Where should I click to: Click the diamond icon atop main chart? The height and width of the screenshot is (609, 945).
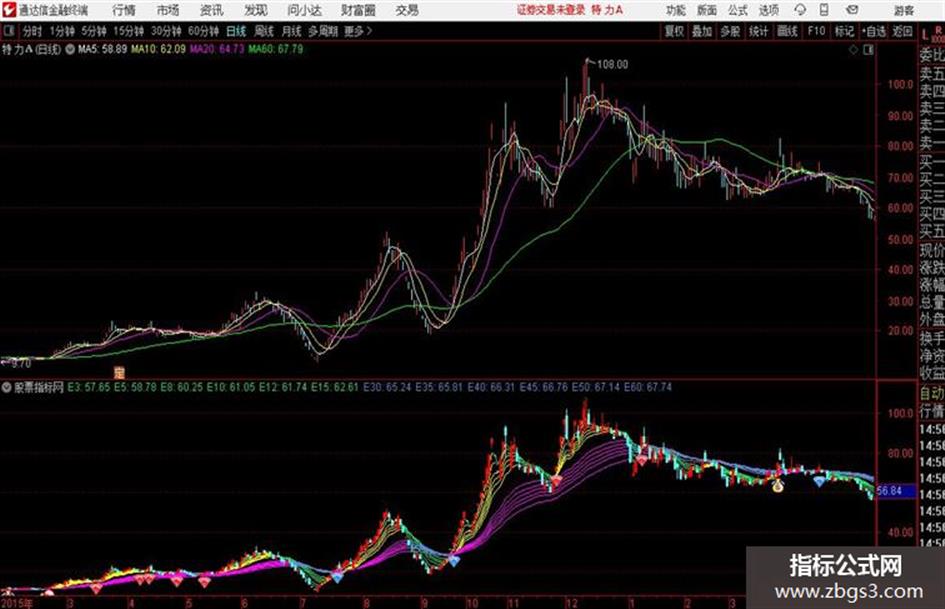tap(853, 50)
